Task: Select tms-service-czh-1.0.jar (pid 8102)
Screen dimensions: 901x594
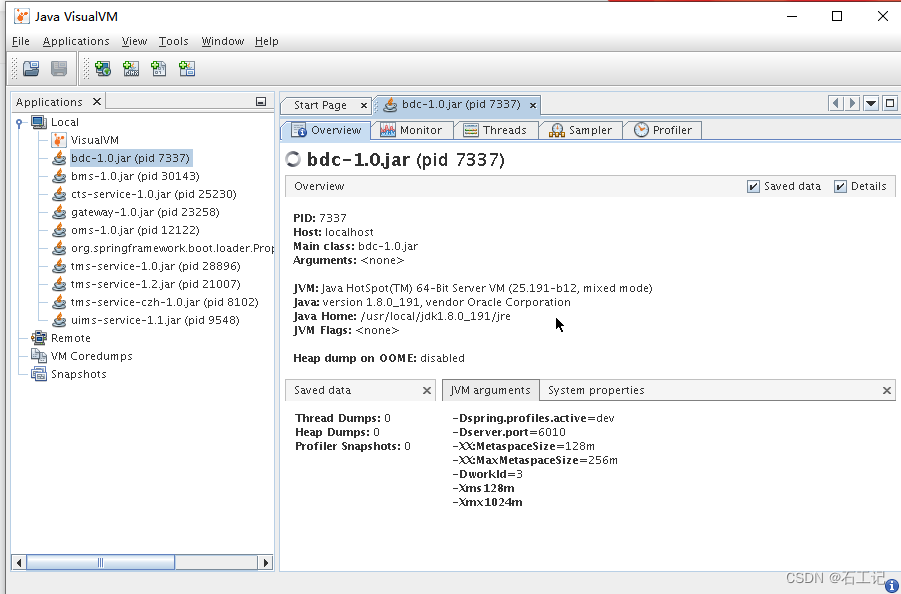Action: pos(164,302)
